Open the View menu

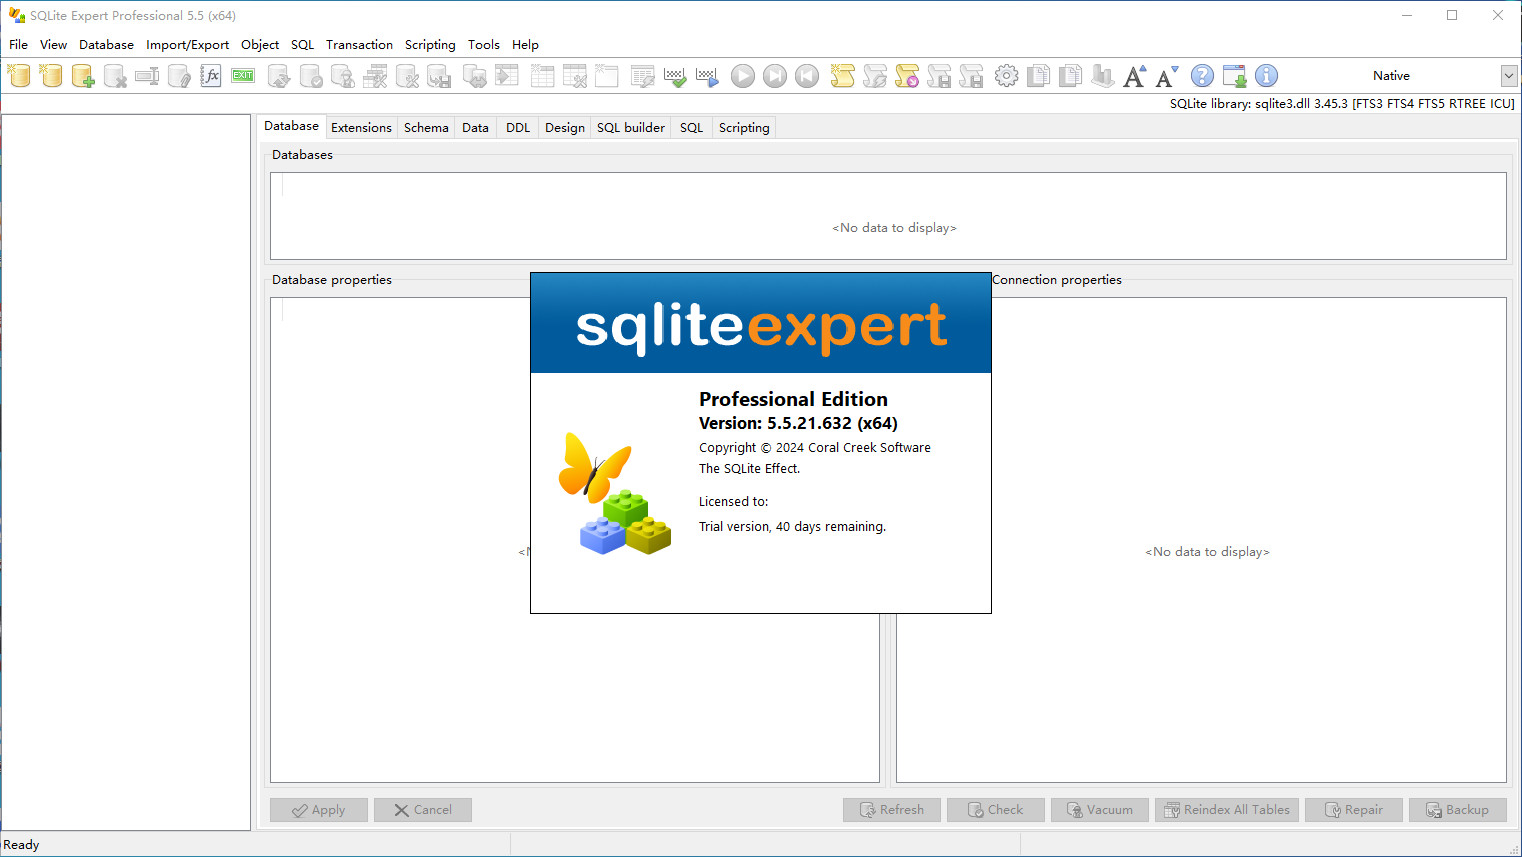coord(53,45)
